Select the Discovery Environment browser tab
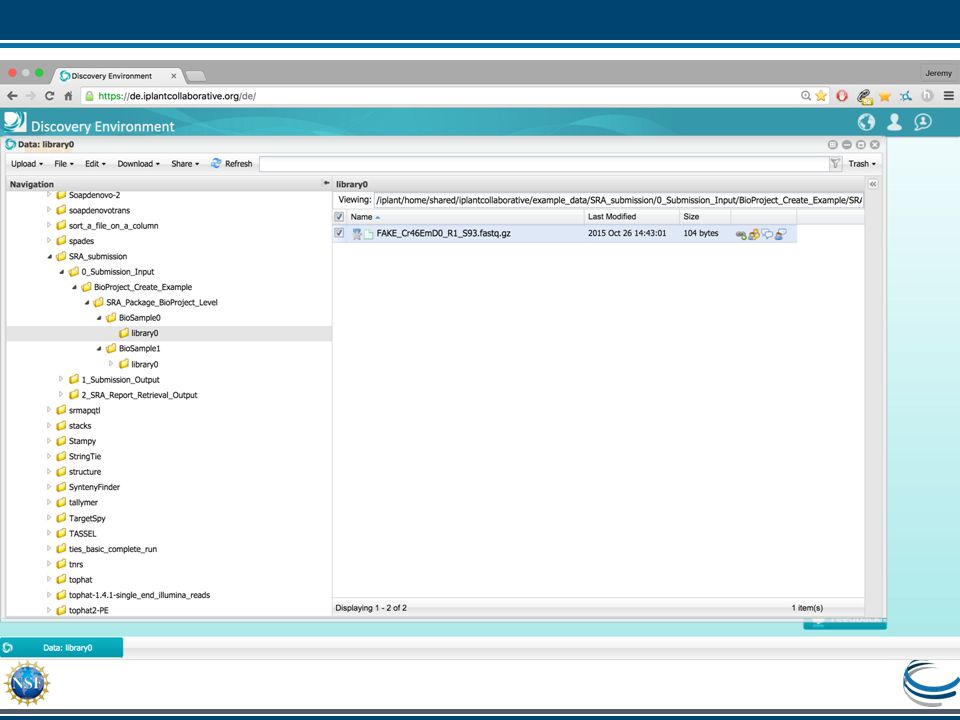 (118, 76)
